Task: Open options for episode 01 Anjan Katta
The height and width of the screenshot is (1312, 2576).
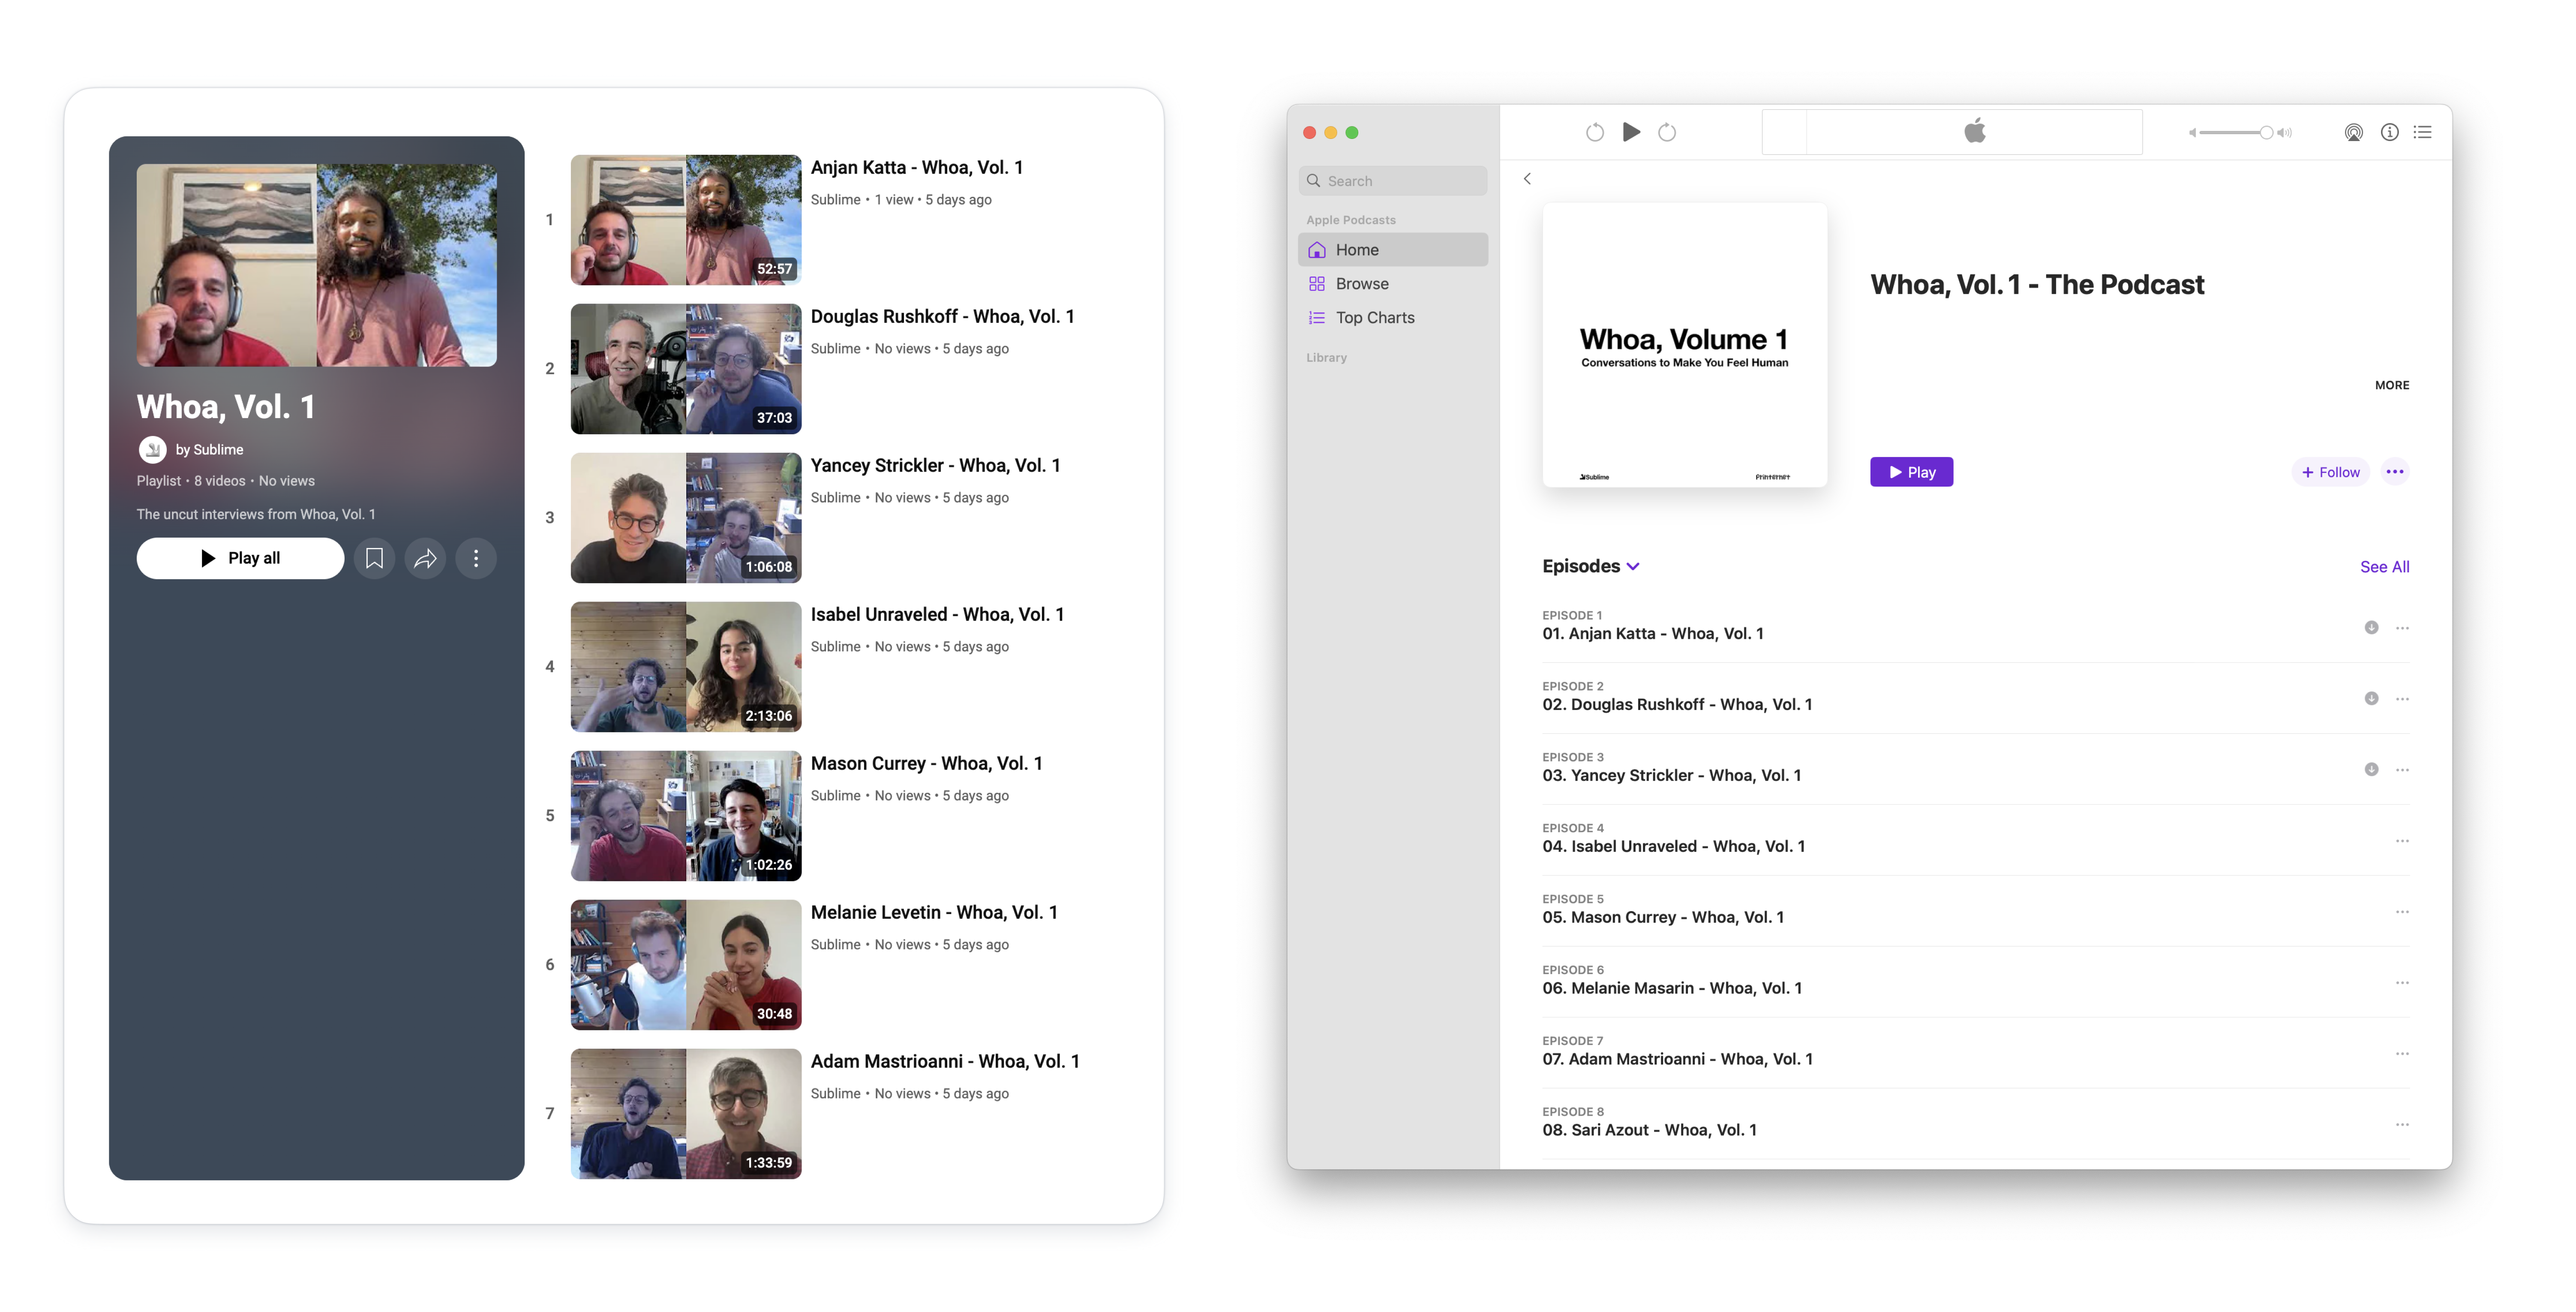Action: pos(2402,628)
